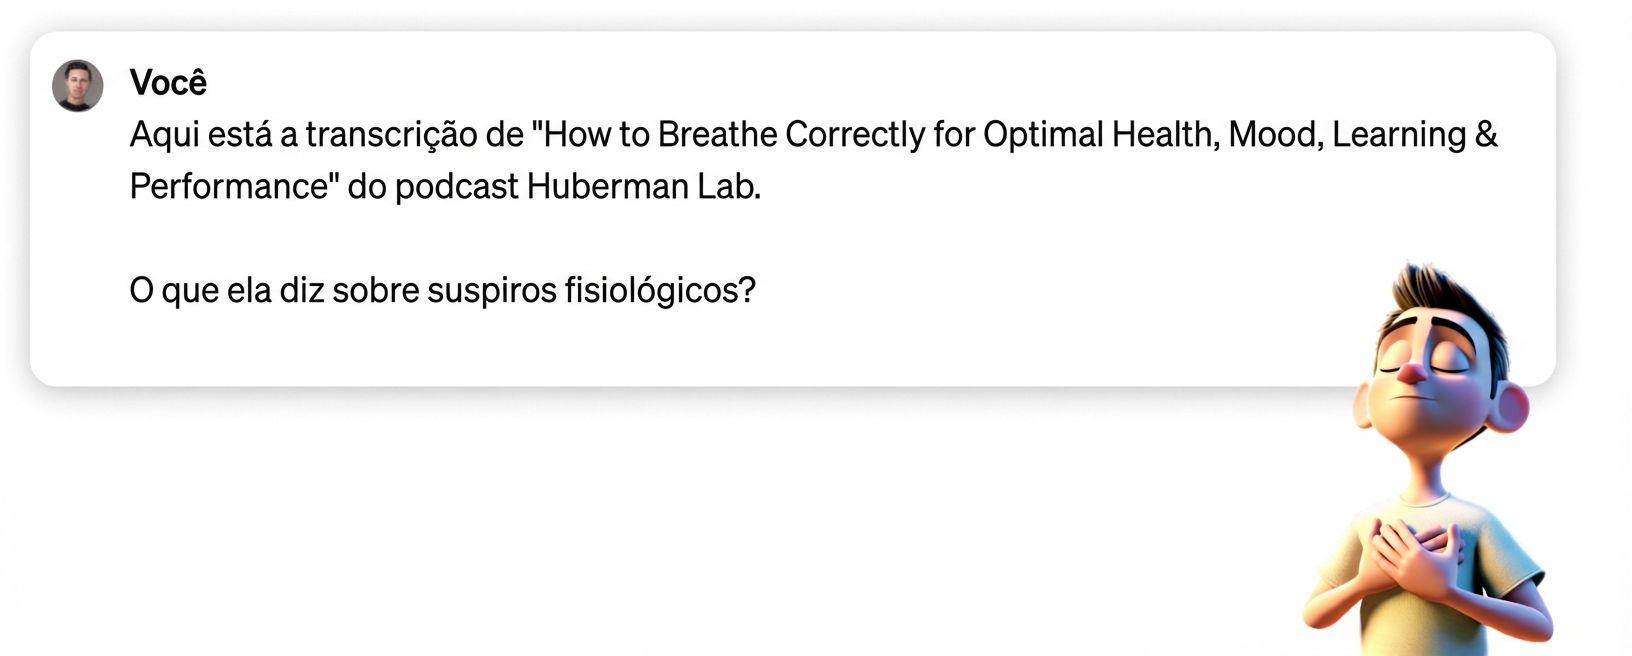Click empty area of message card below question

click(x=700, y=345)
